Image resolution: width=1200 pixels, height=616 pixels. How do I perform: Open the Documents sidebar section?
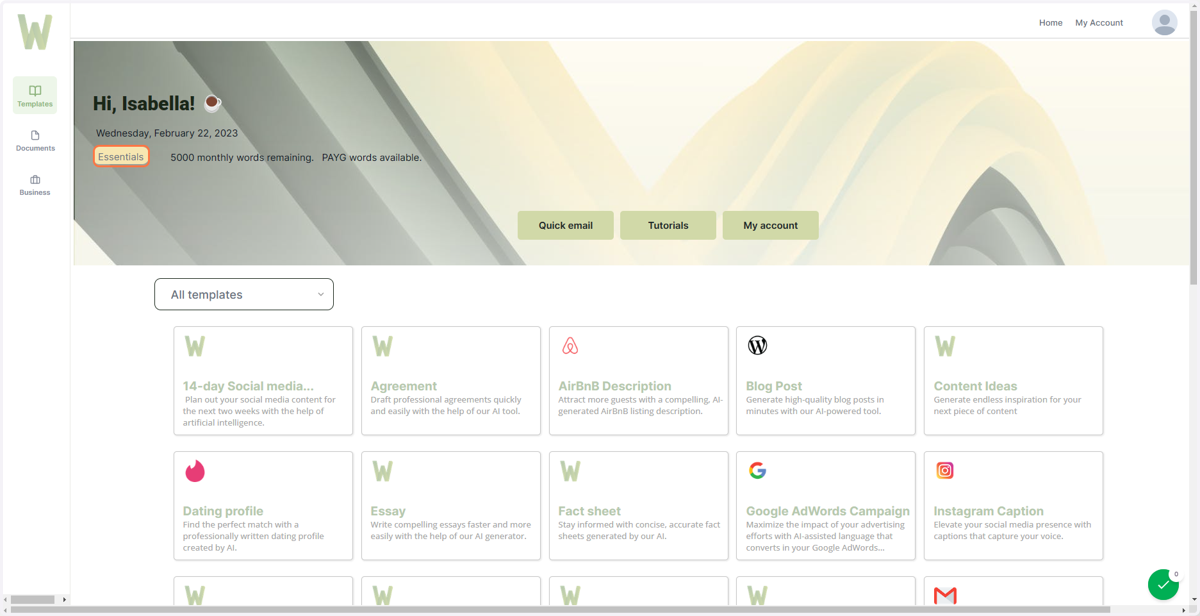tap(35, 140)
